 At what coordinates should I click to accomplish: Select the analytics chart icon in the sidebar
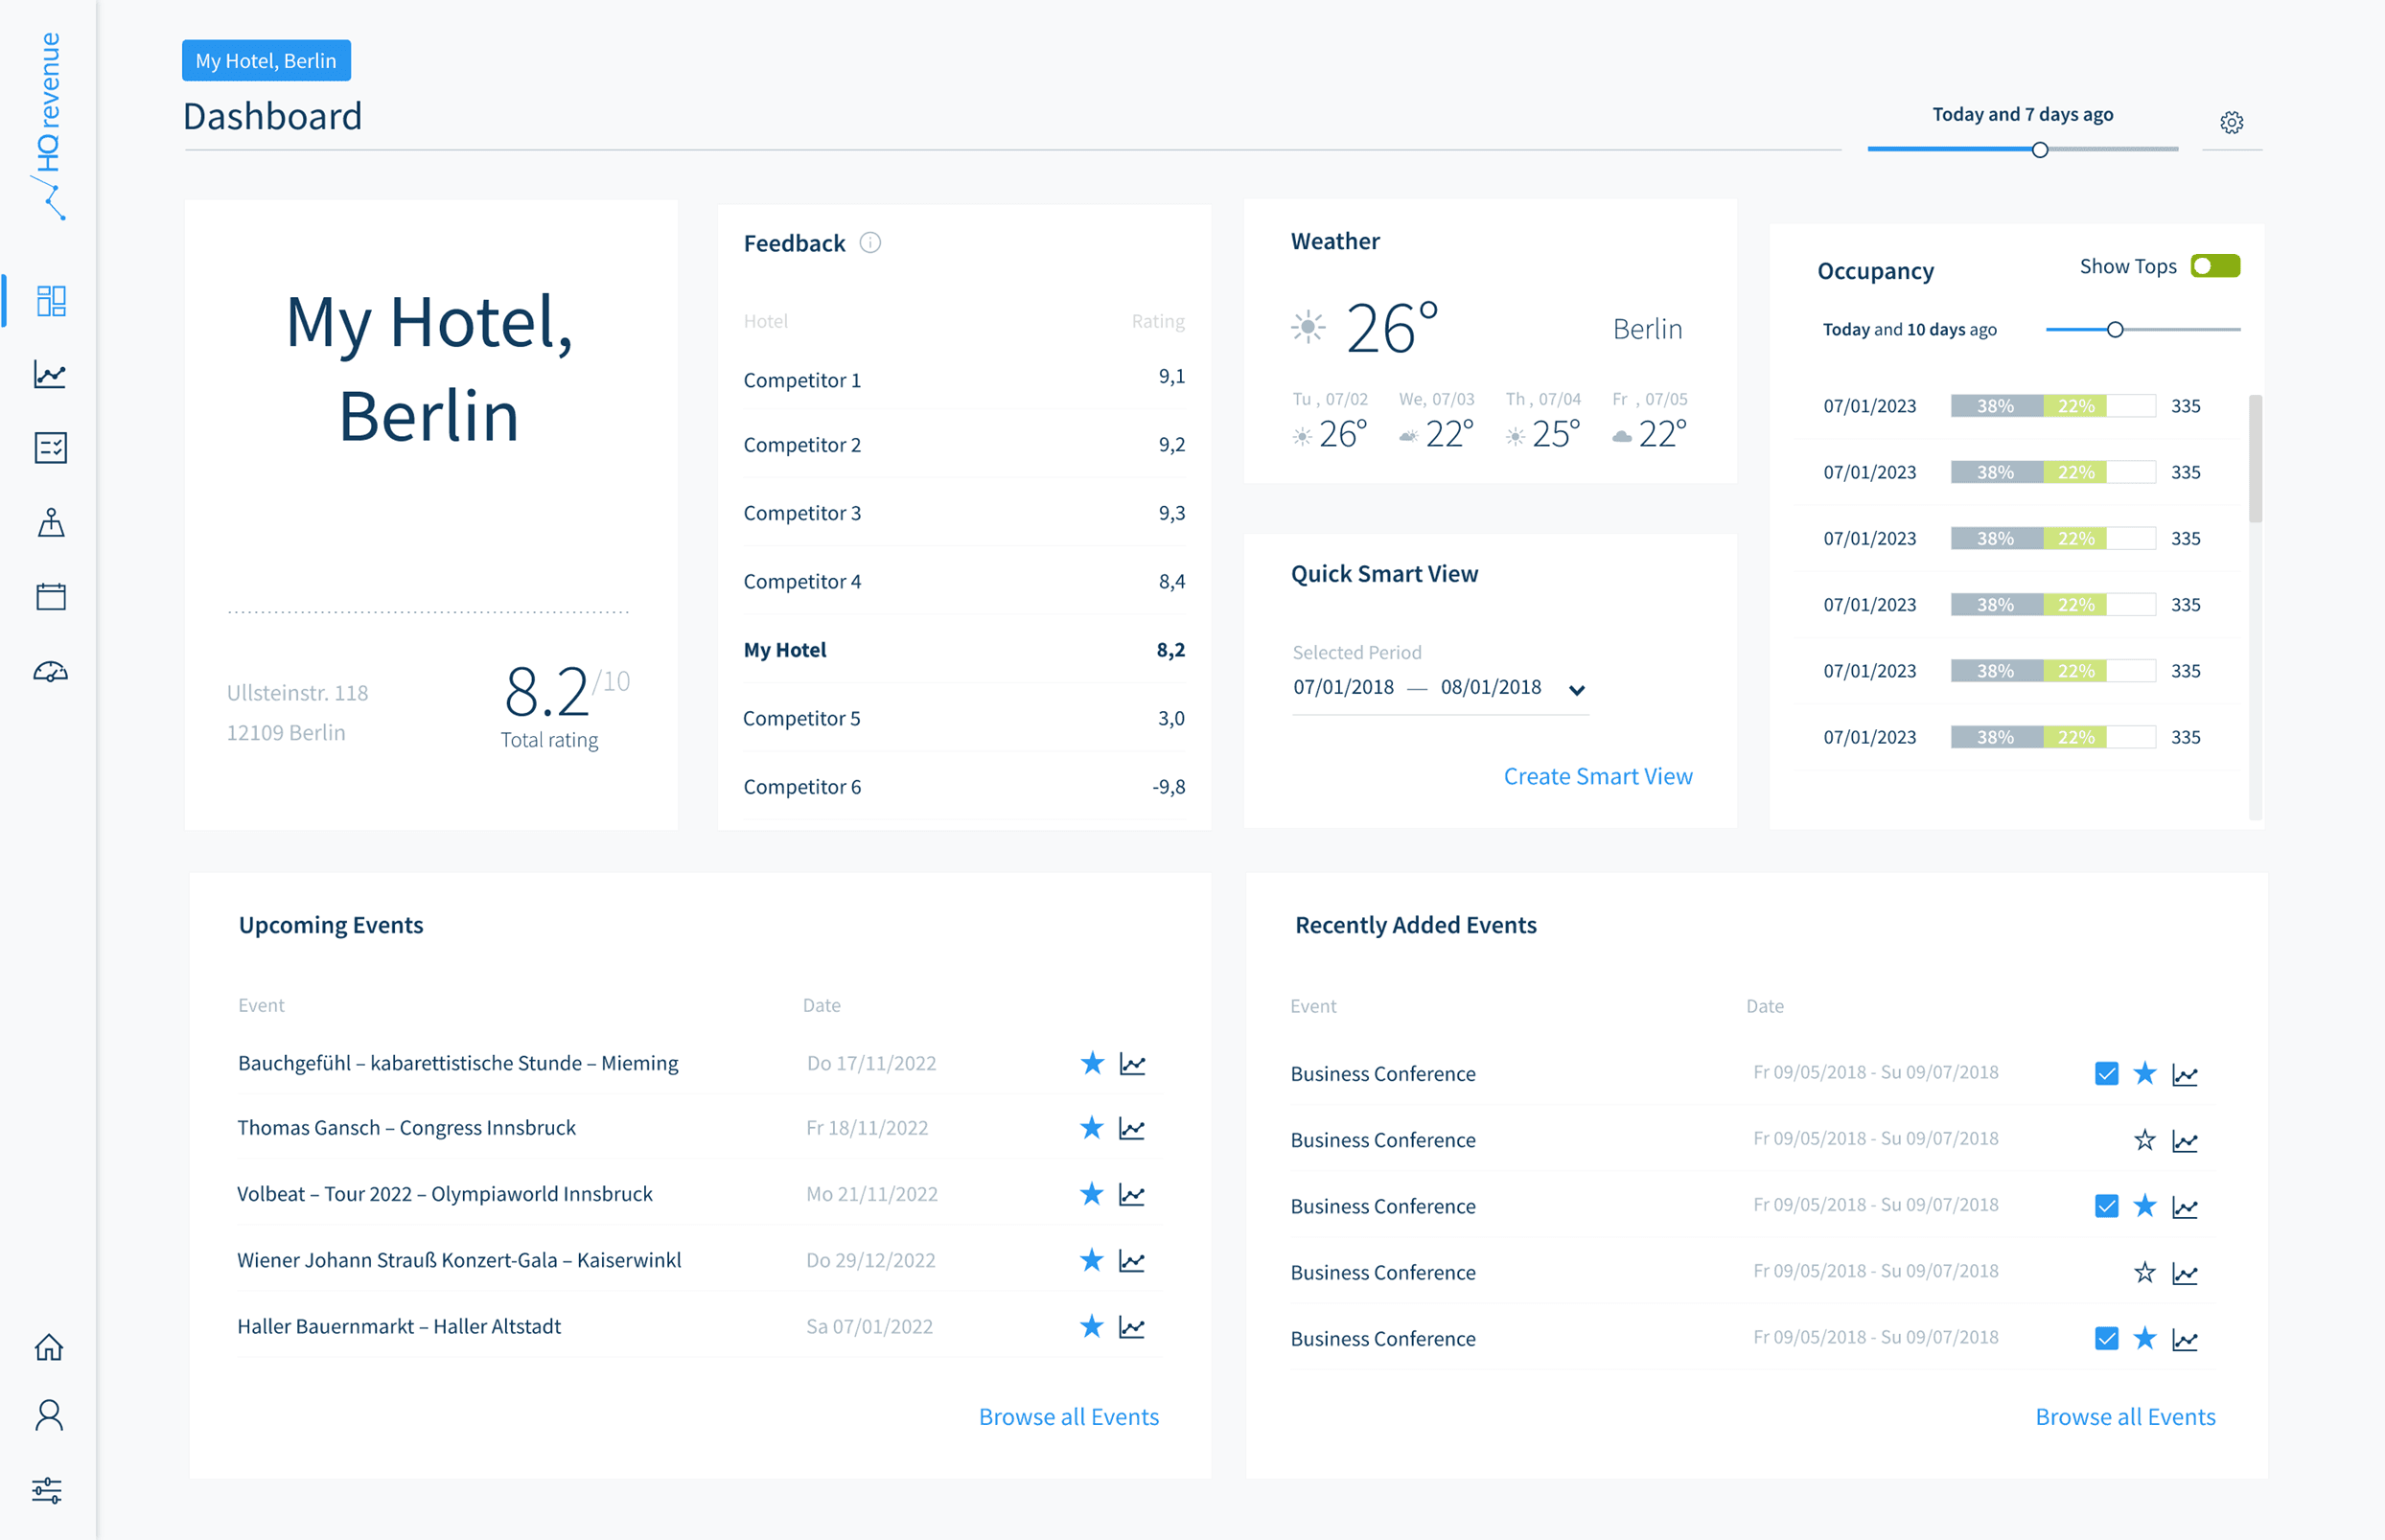coord(49,375)
